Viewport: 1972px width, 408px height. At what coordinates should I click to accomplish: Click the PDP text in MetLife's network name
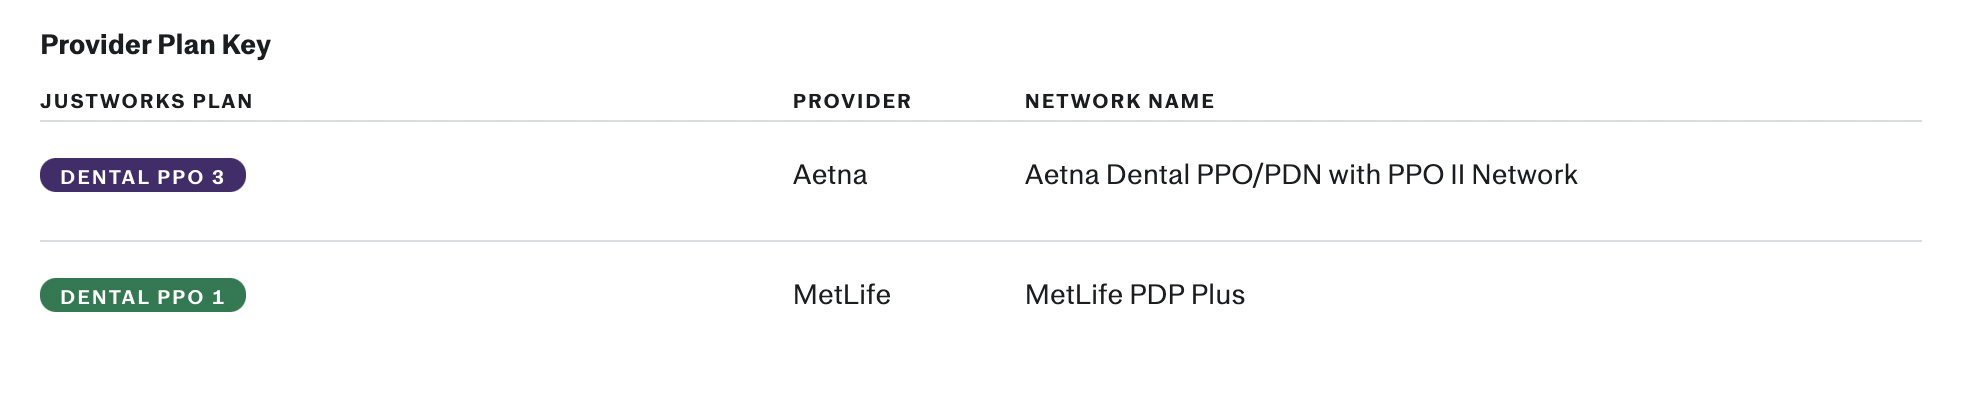coord(1156,295)
